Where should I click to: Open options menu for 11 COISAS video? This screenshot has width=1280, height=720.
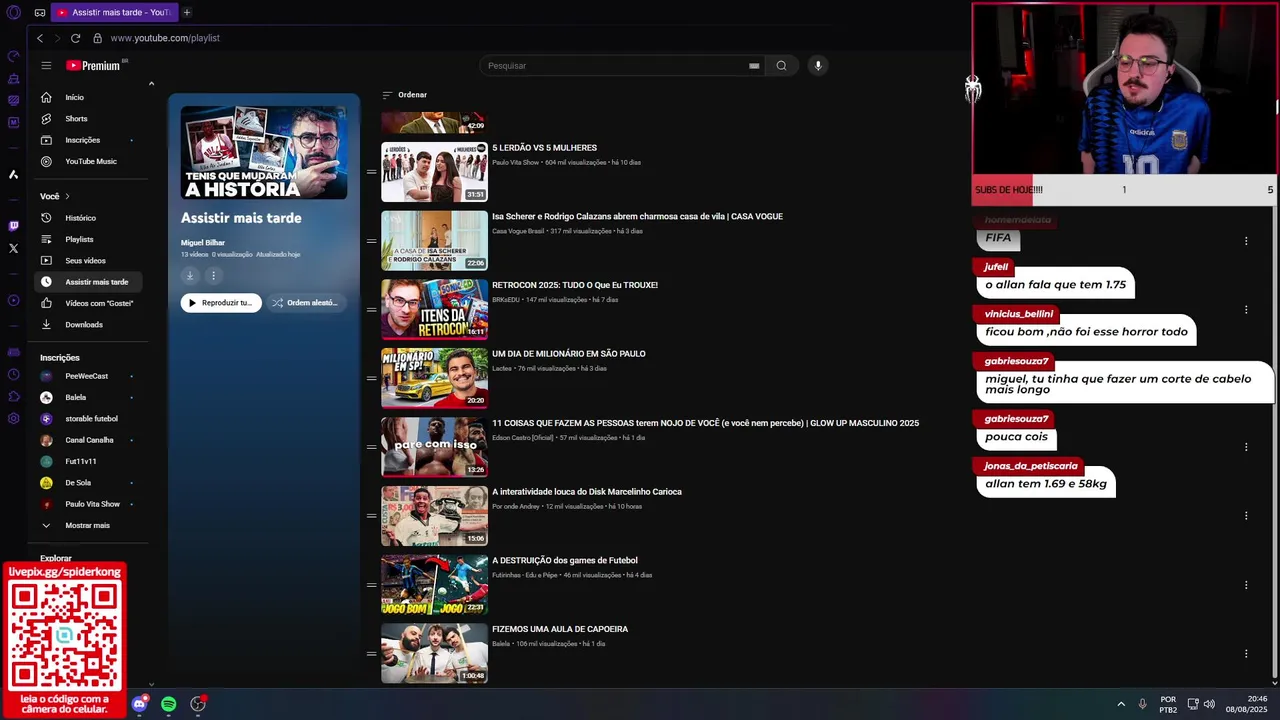pos(1246,447)
